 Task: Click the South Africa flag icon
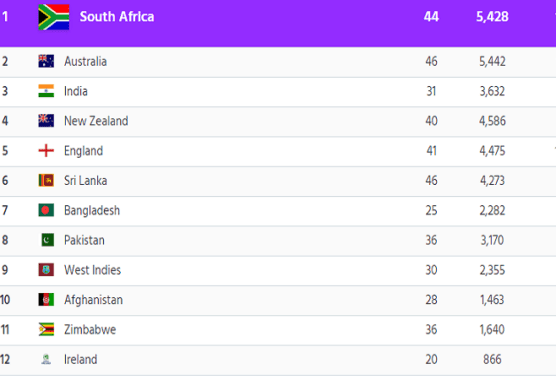pyautogui.click(x=54, y=17)
